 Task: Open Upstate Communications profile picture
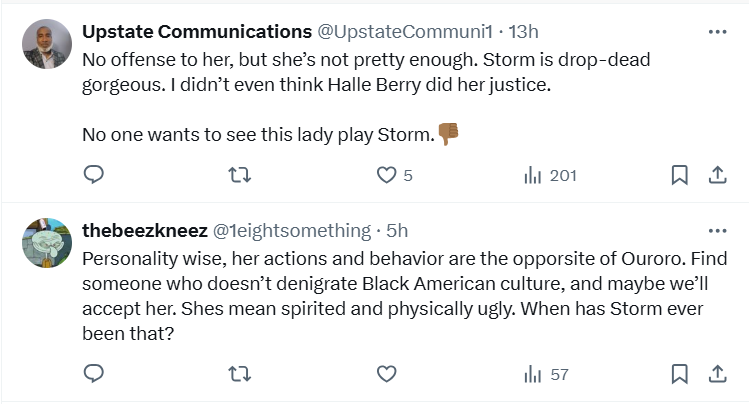tap(47, 44)
